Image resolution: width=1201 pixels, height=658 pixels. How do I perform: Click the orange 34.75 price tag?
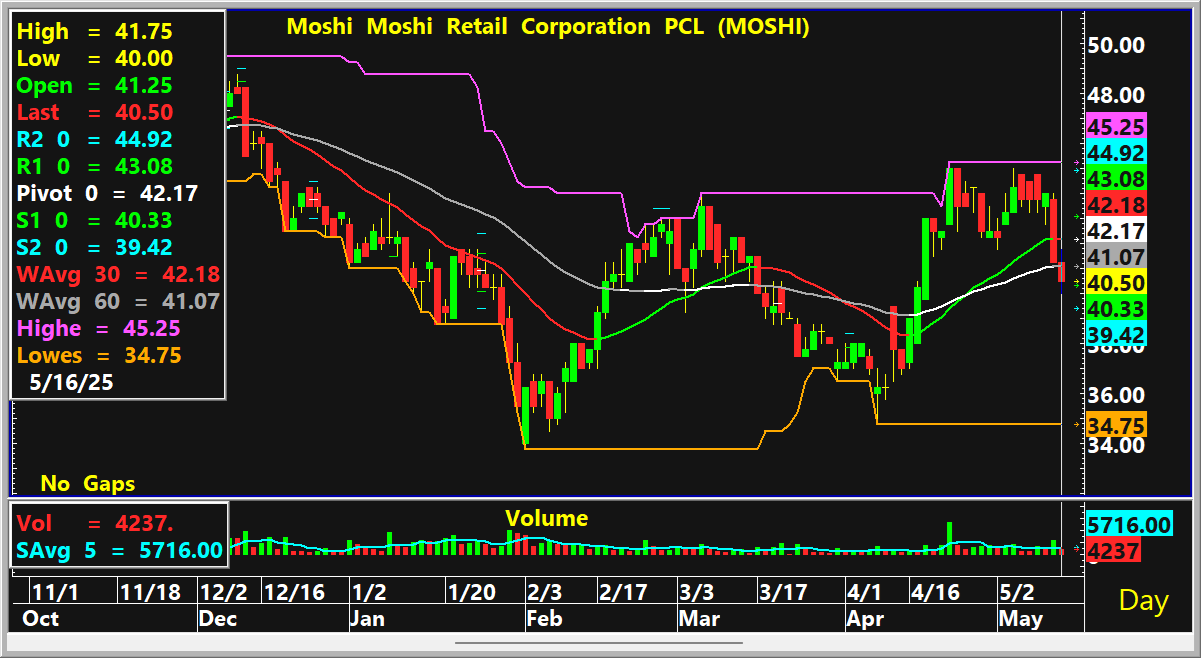point(1116,425)
